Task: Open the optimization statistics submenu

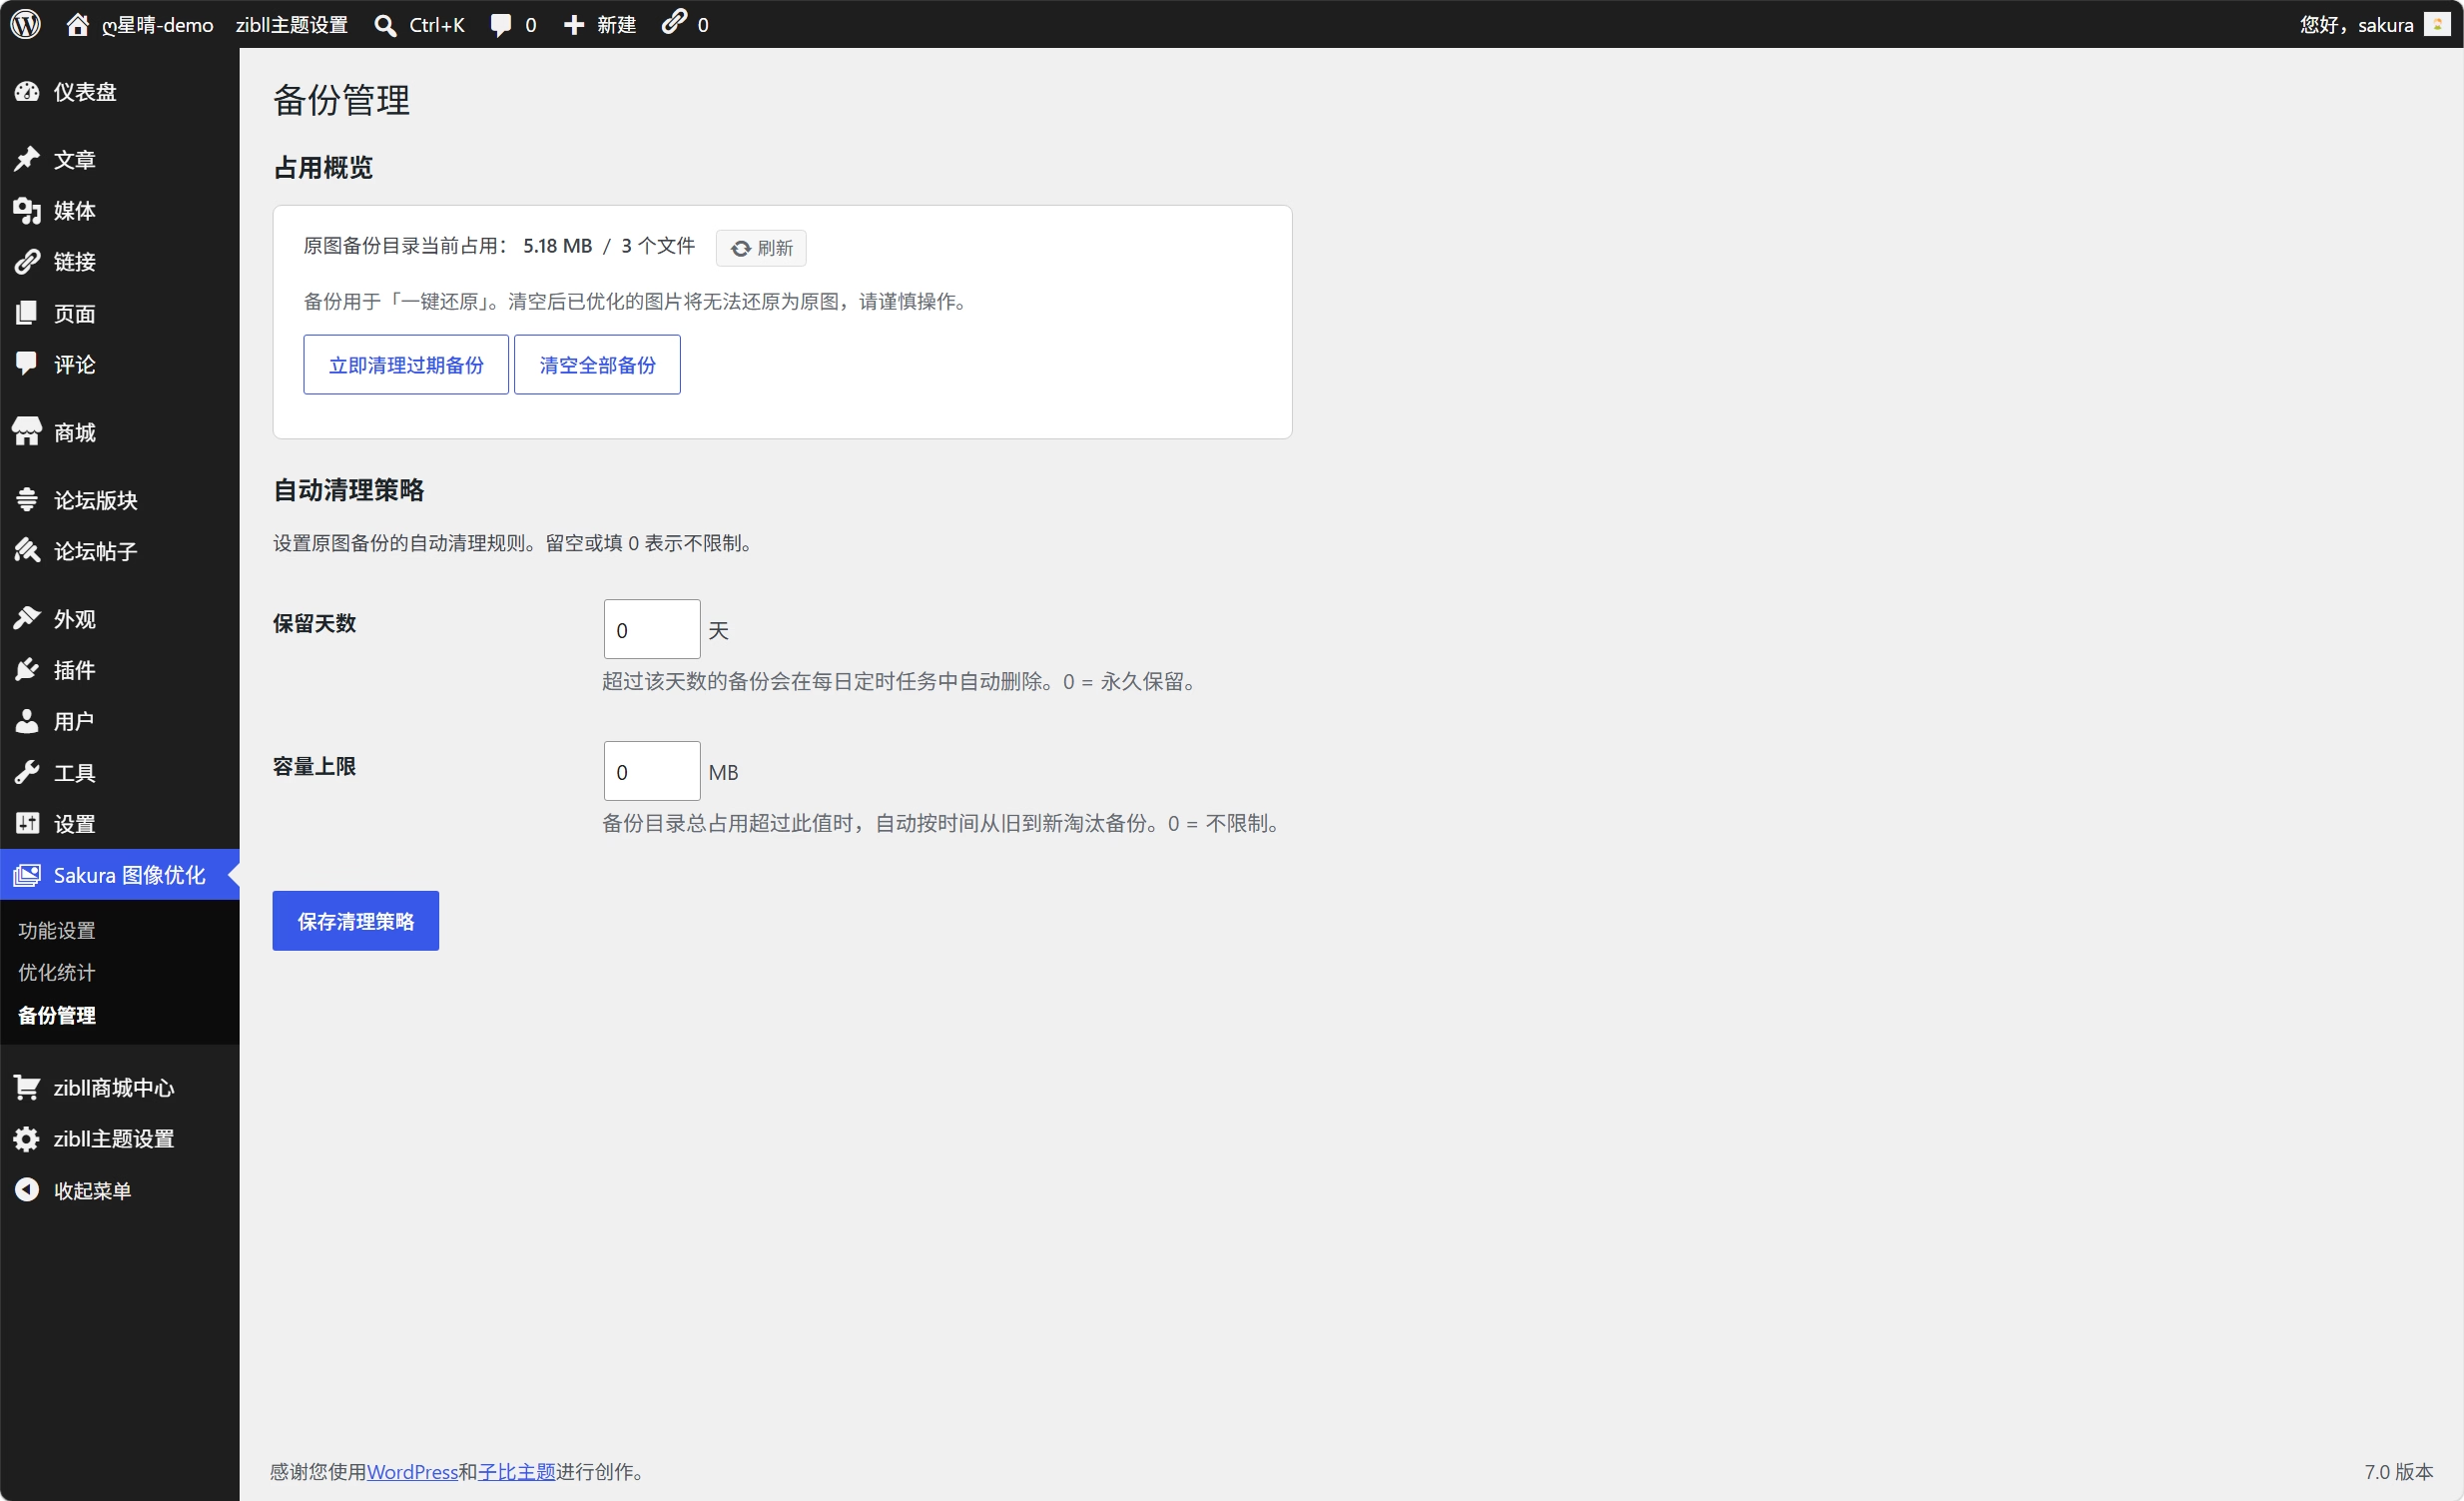Action: [57, 972]
